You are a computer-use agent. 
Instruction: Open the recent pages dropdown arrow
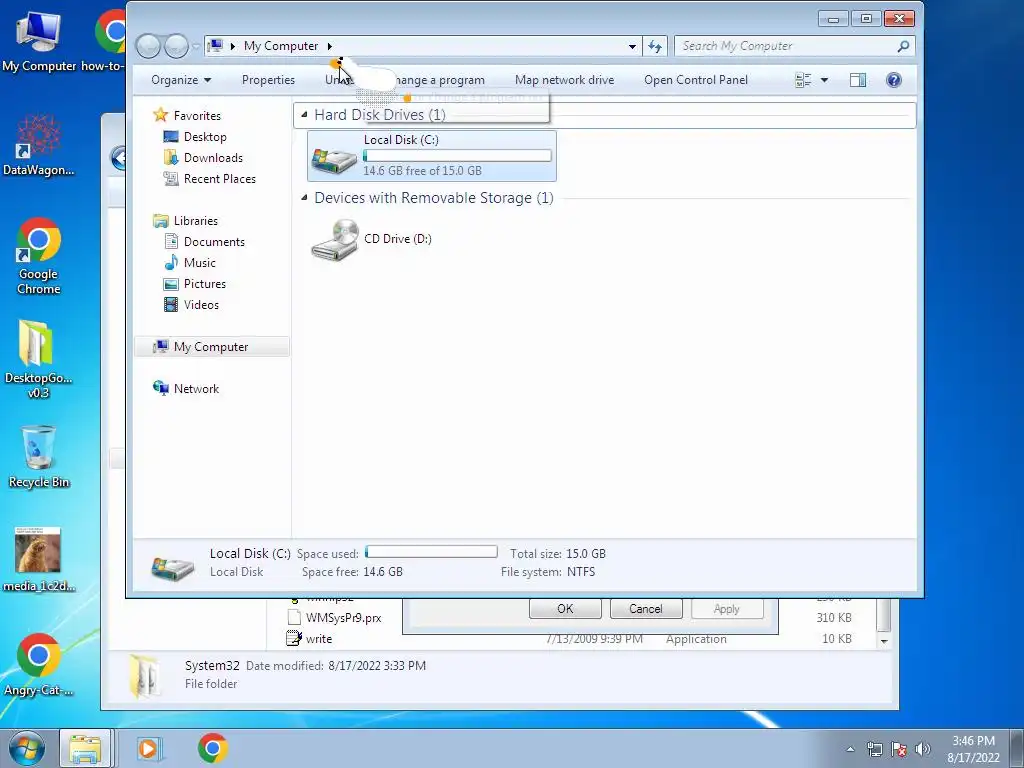click(195, 46)
